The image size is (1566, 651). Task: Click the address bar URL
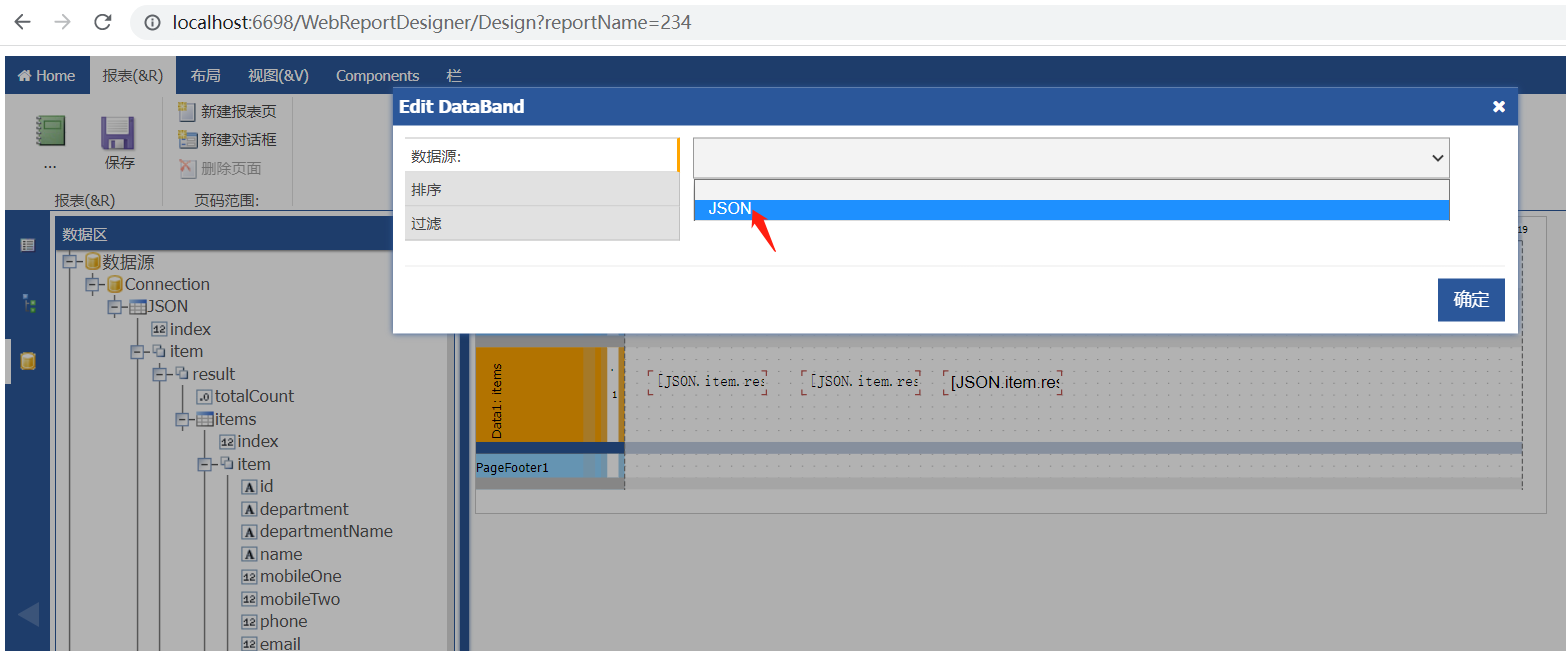[431, 22]
